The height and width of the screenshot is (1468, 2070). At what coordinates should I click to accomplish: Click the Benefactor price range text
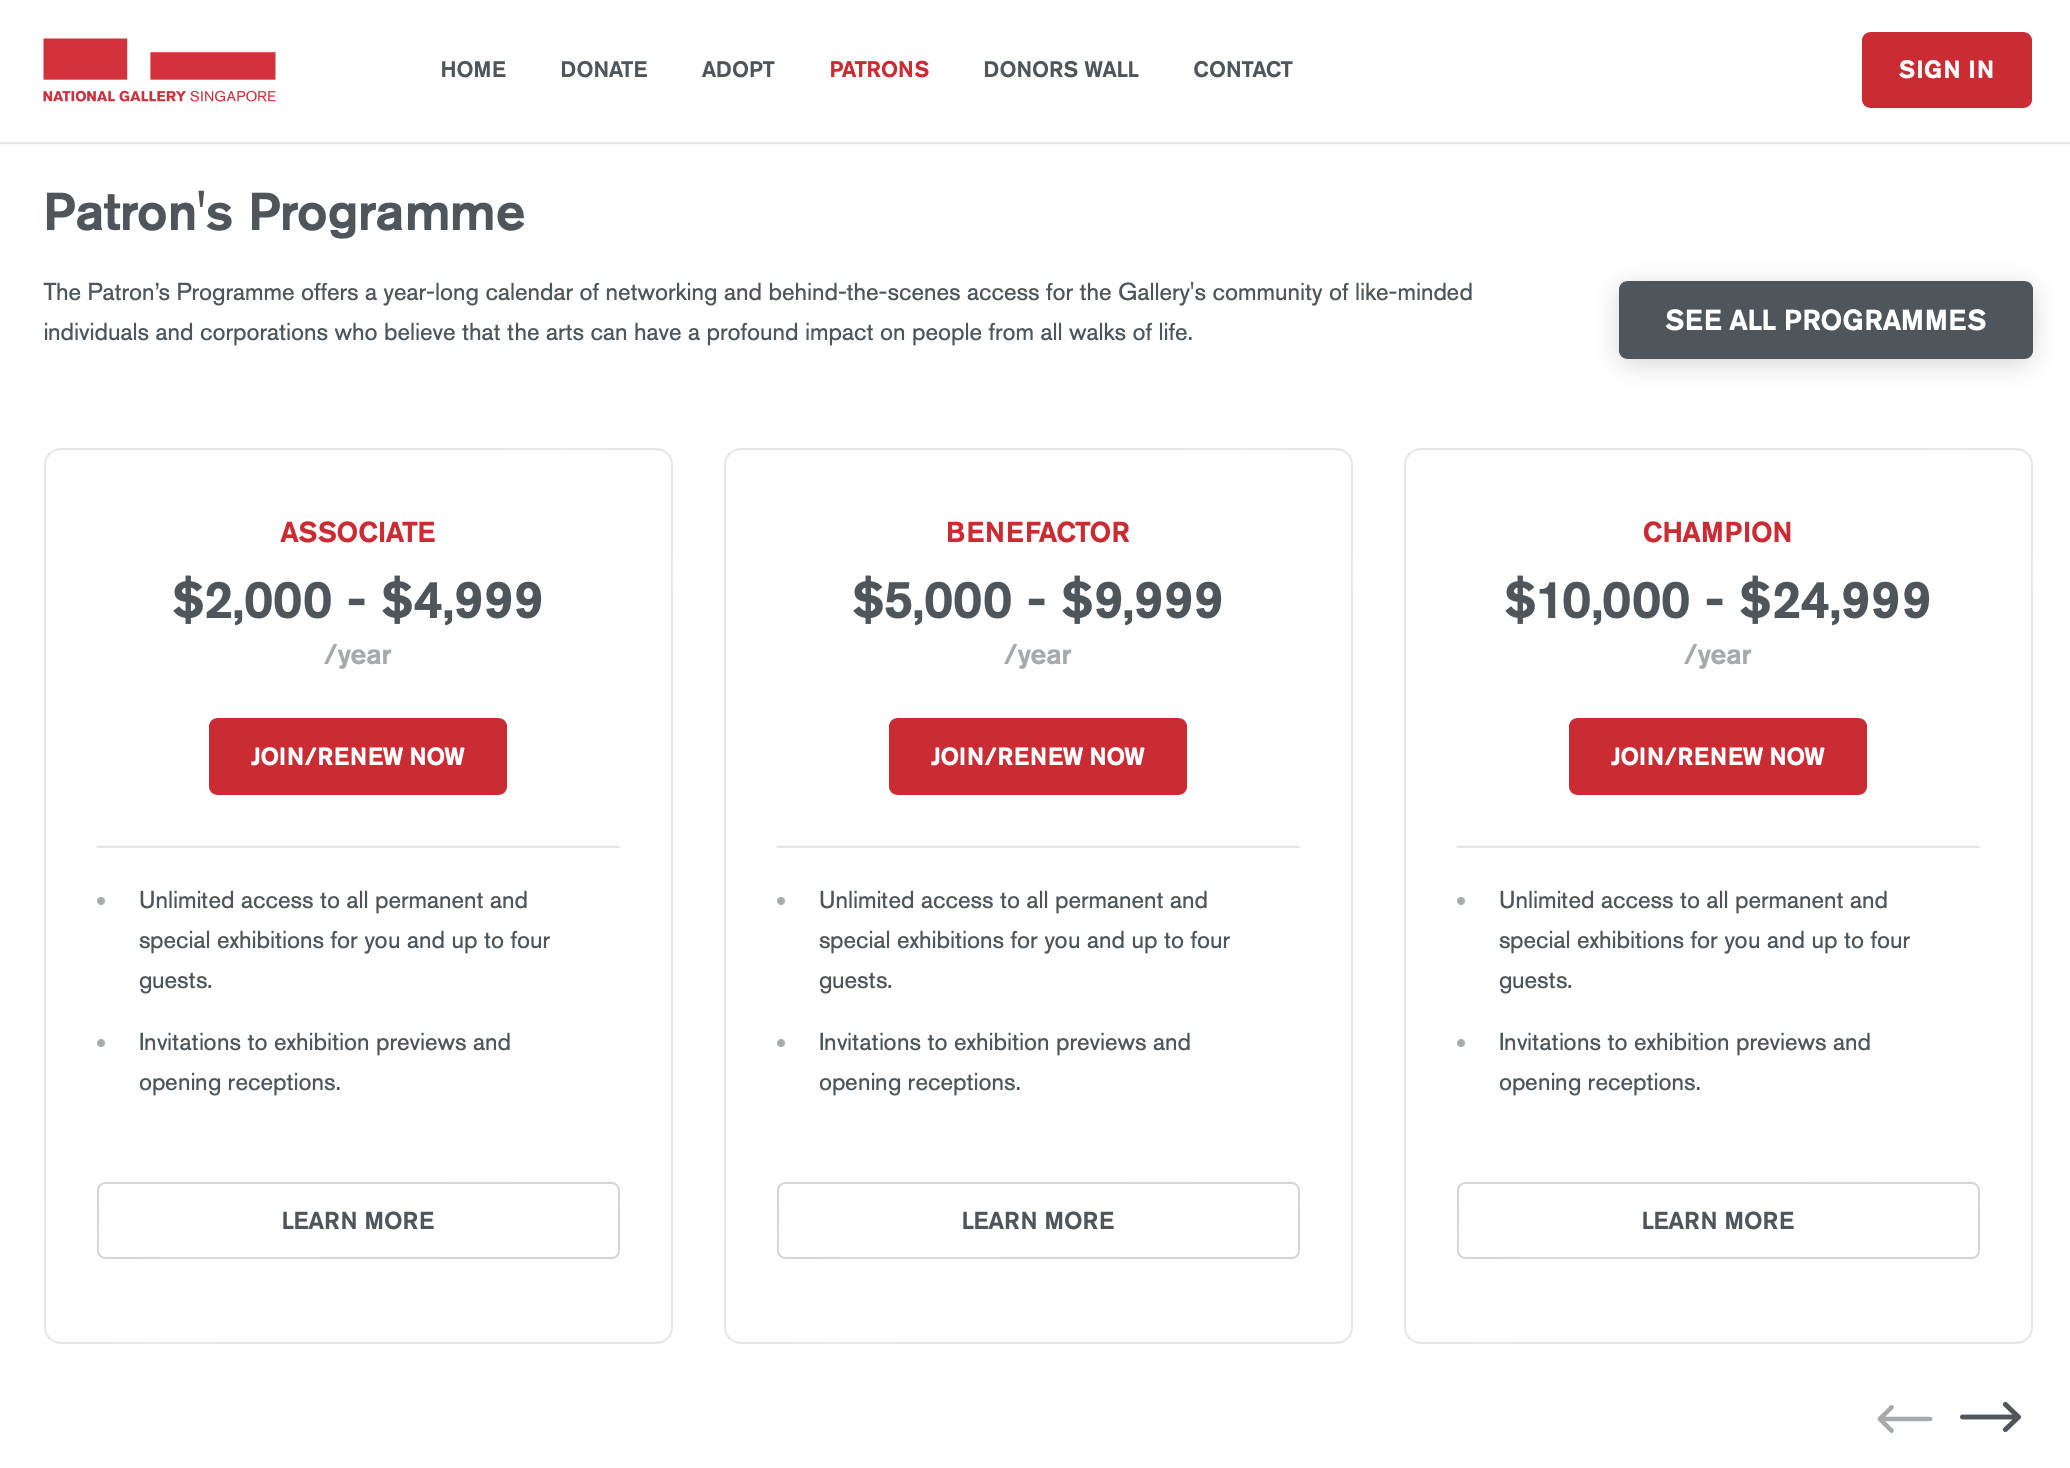point(1038,600)
